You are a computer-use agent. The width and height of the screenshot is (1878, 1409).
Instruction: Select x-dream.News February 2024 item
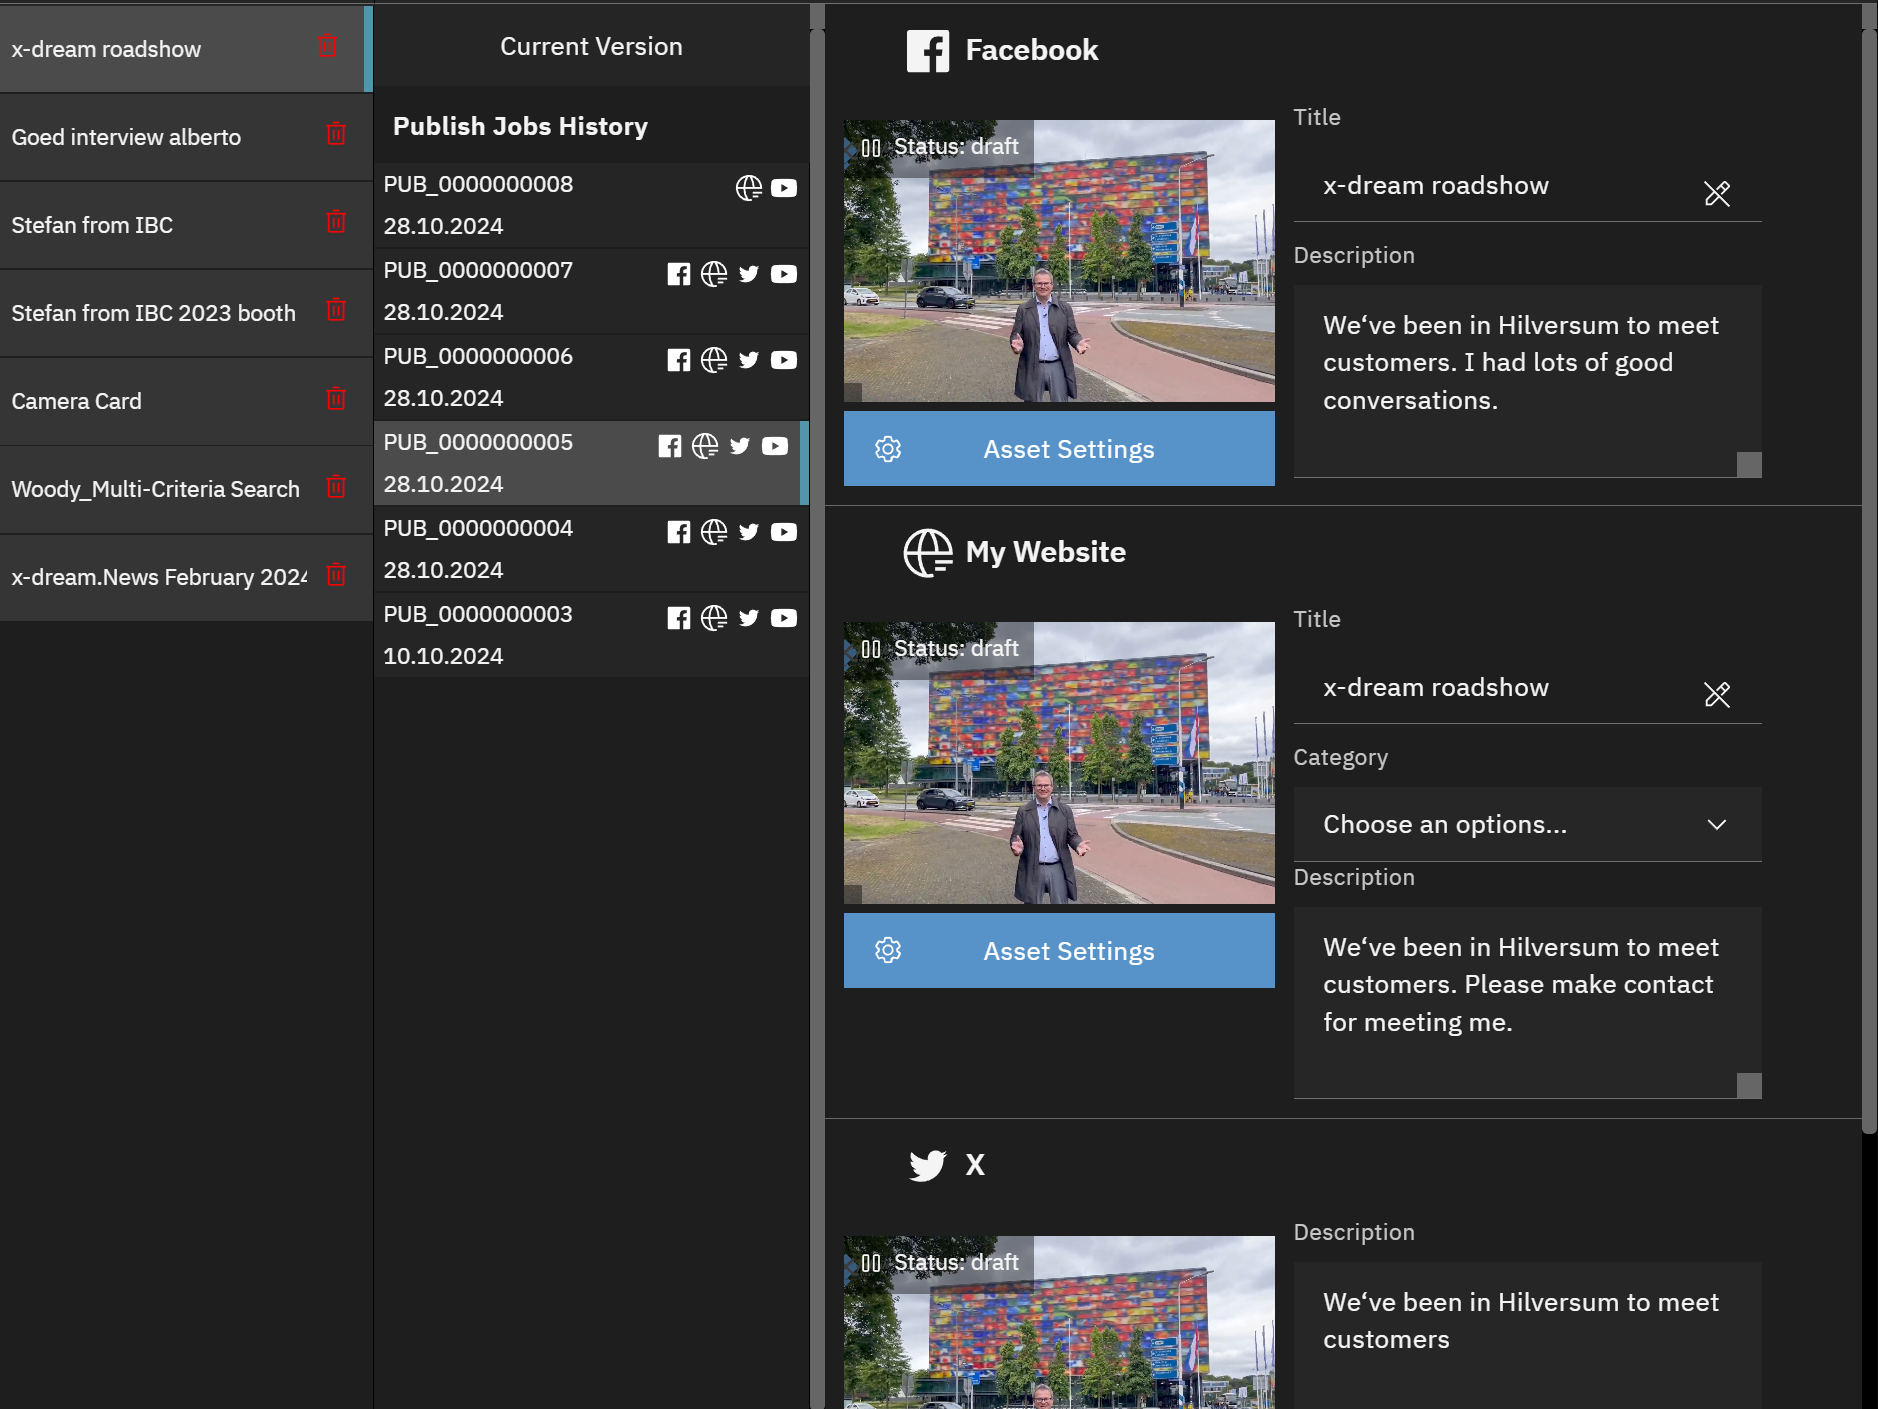pyautogui.click(x=186, y=577)
